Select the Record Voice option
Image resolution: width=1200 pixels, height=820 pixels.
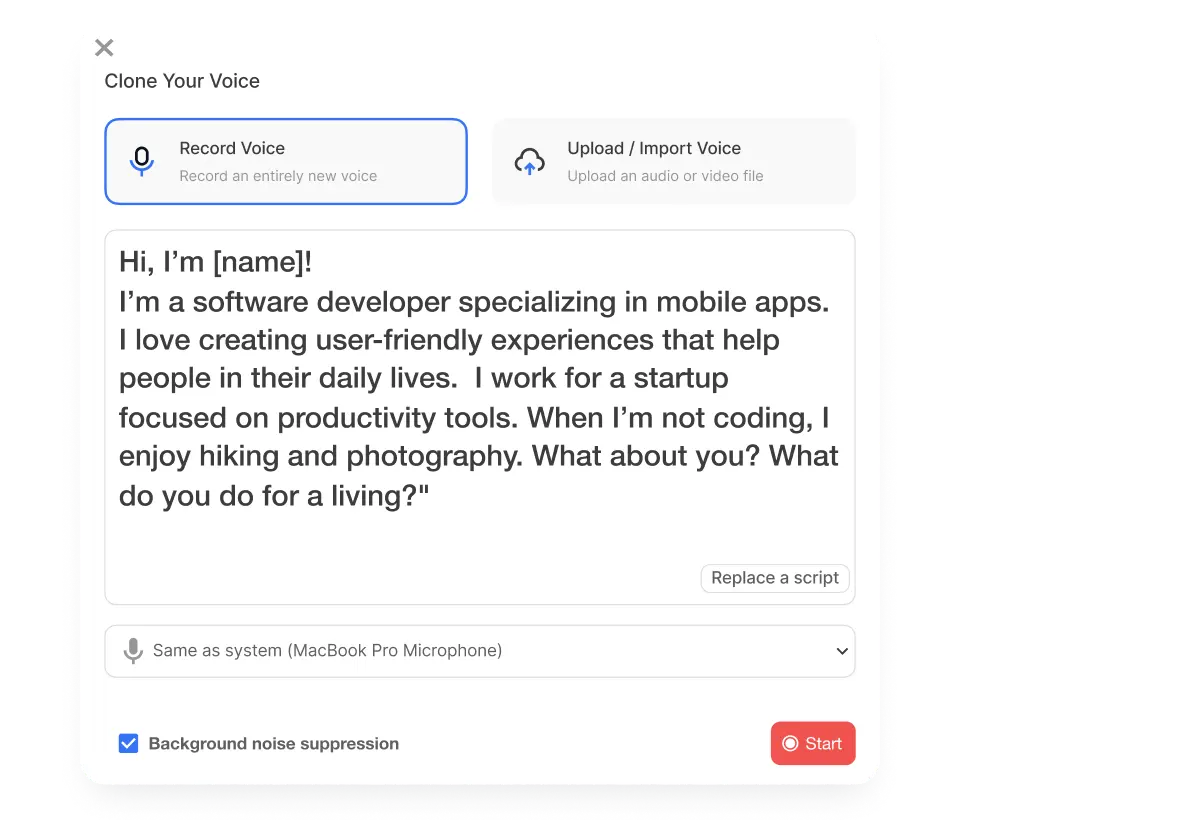[x=285, y=160]
